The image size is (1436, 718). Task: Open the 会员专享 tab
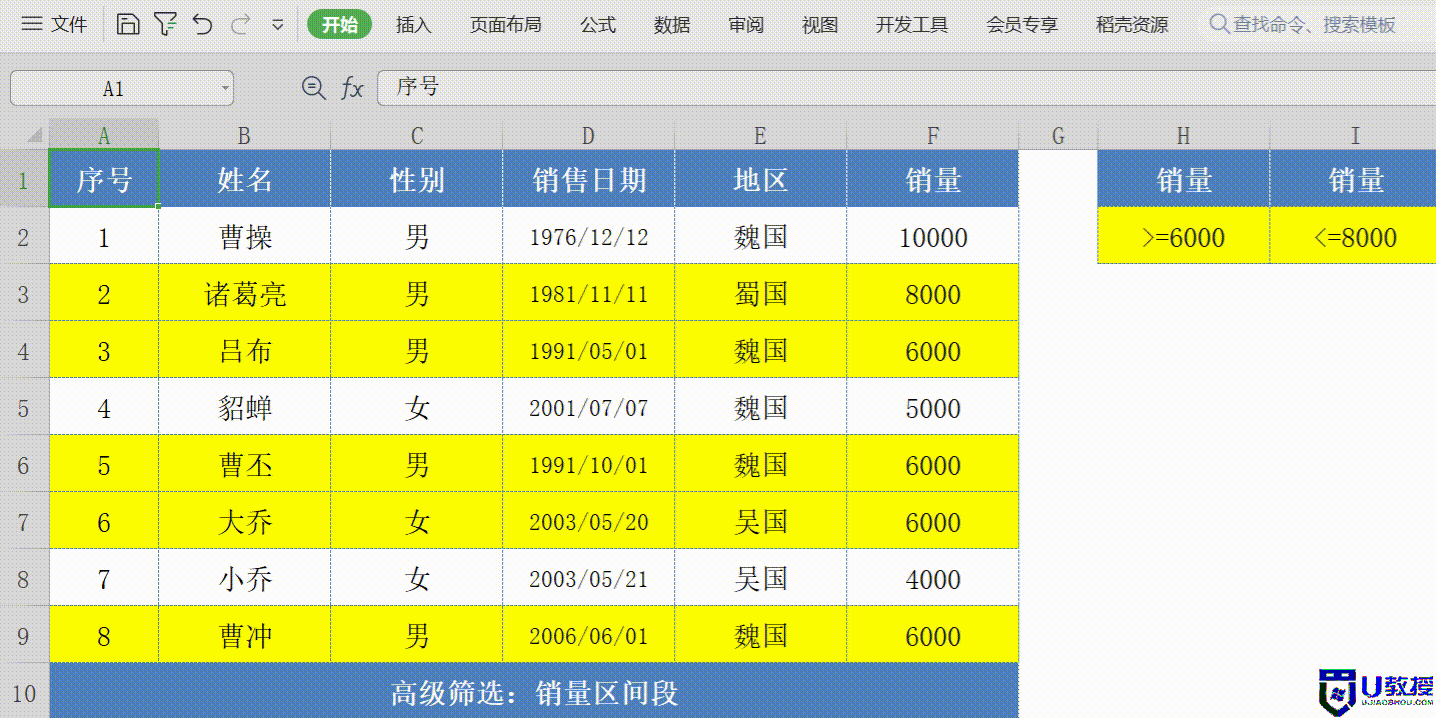[1022, 25]
